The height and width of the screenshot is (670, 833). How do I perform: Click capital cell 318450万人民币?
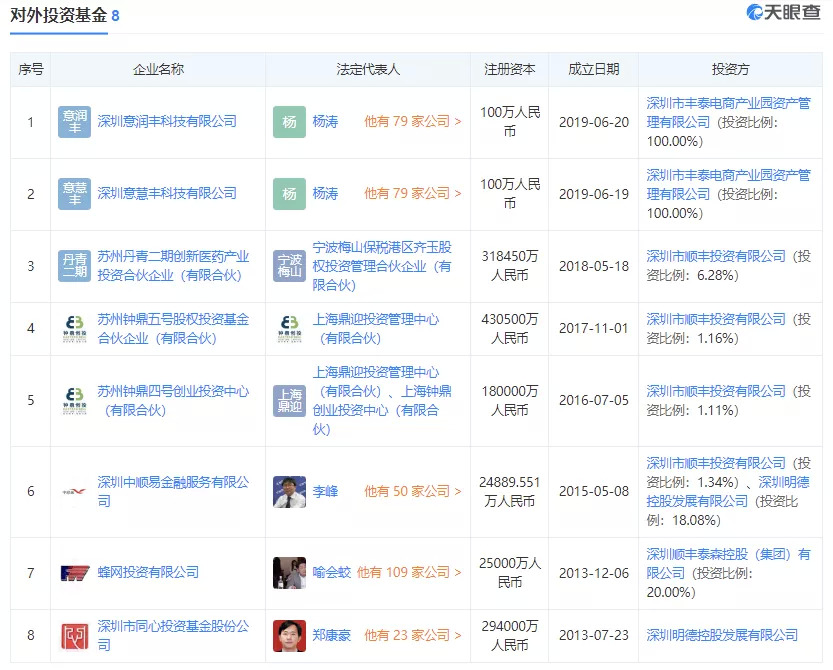tap(509, 266)
